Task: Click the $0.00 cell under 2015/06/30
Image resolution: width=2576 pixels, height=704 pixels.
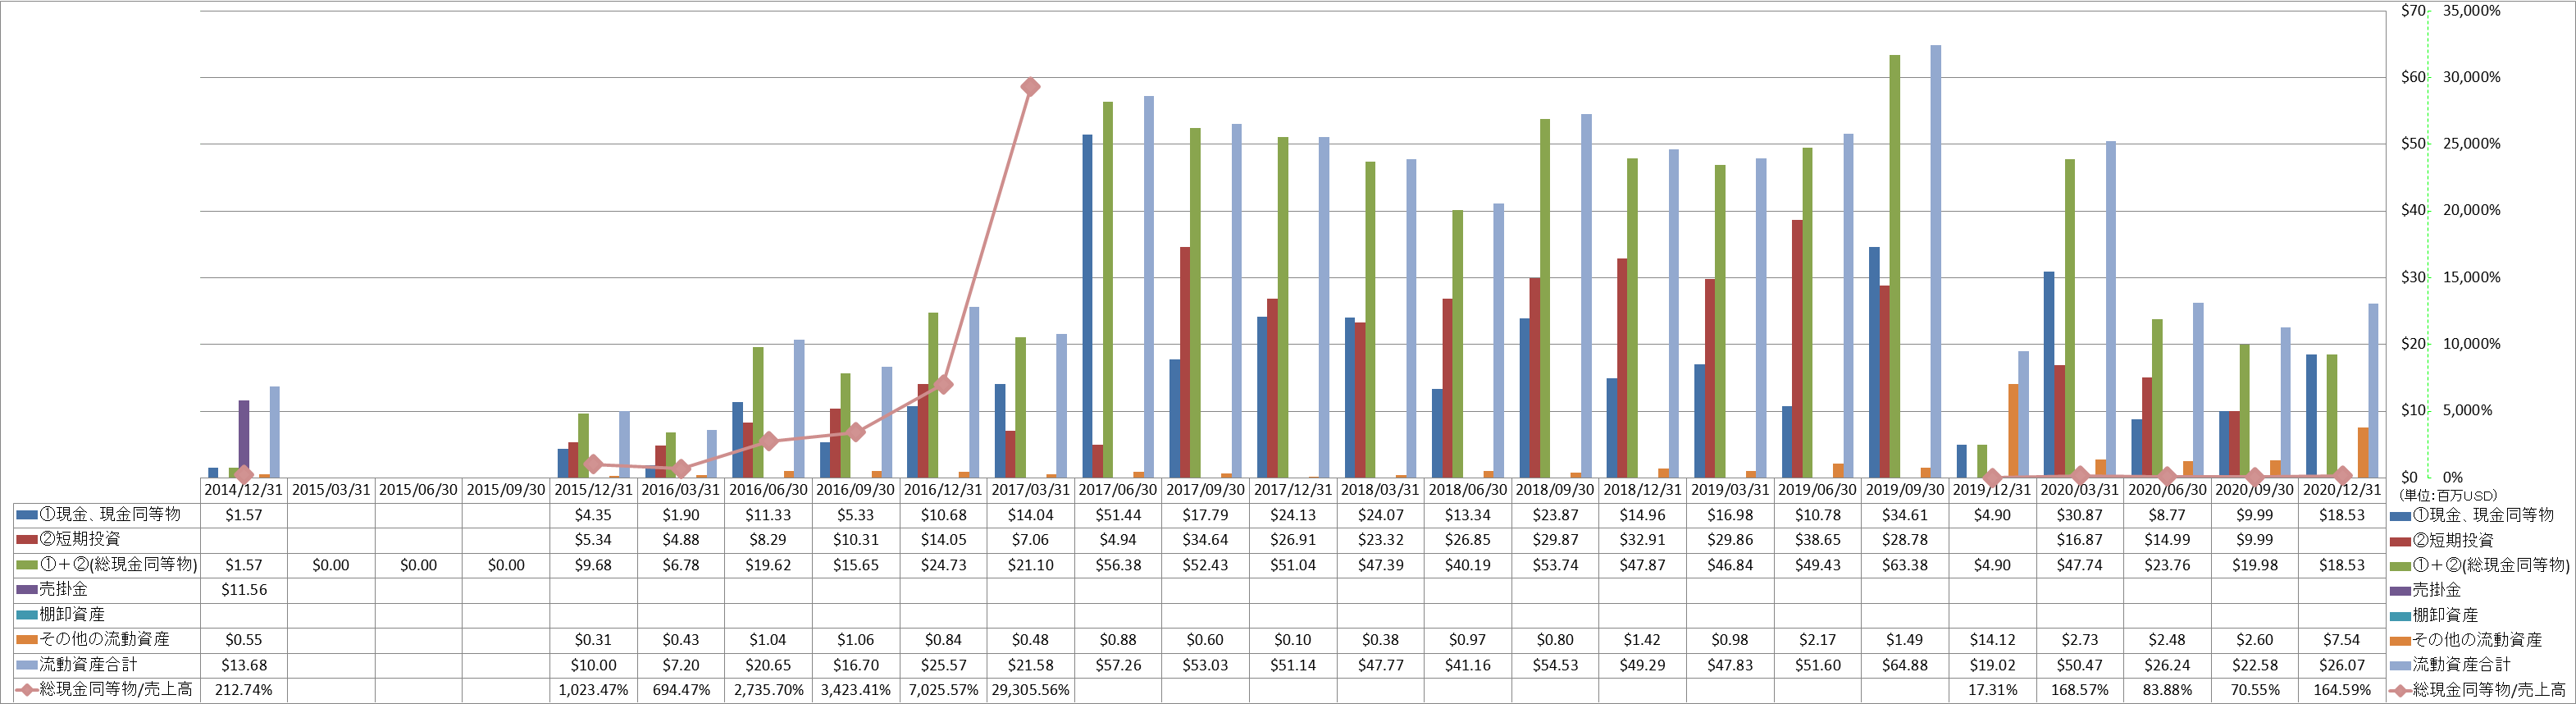Action: tap(418, 564)
